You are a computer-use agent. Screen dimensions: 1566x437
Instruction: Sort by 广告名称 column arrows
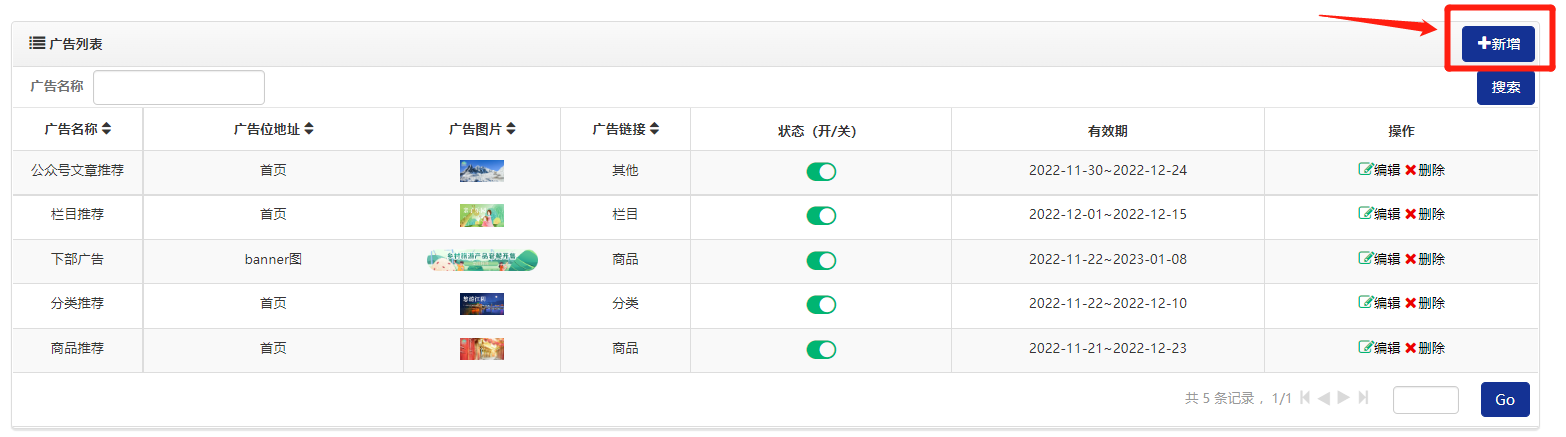(107, 129)
